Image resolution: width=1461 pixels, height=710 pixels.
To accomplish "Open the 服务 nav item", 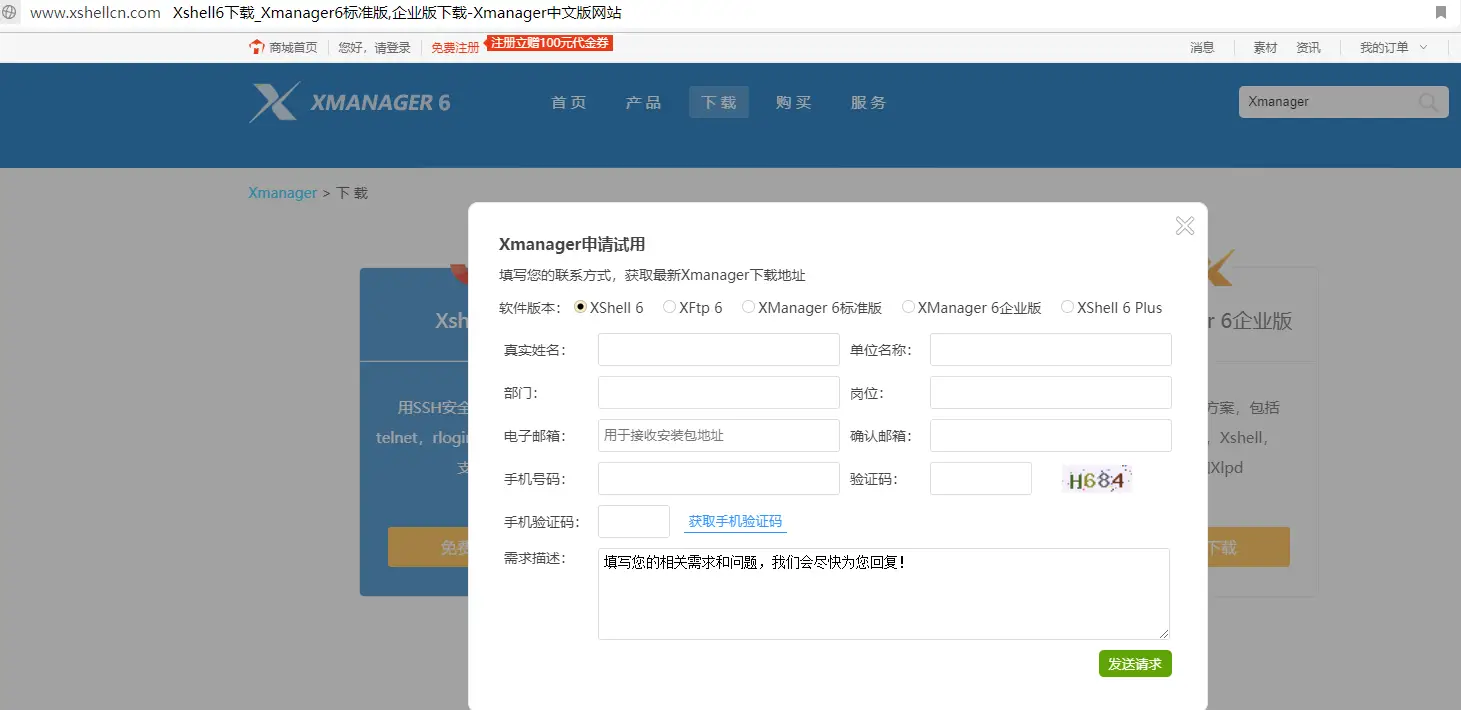I will click(x=868, y=102).
